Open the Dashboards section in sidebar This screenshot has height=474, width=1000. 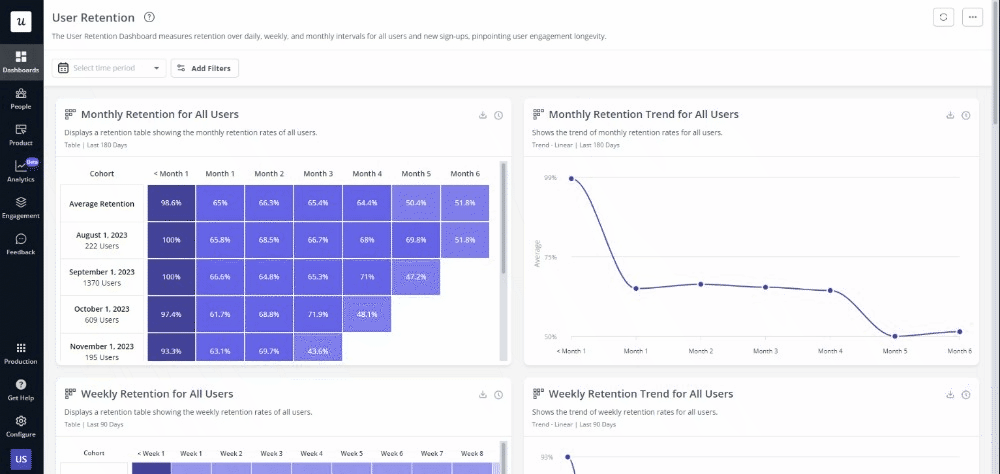[x=20, y=62]
